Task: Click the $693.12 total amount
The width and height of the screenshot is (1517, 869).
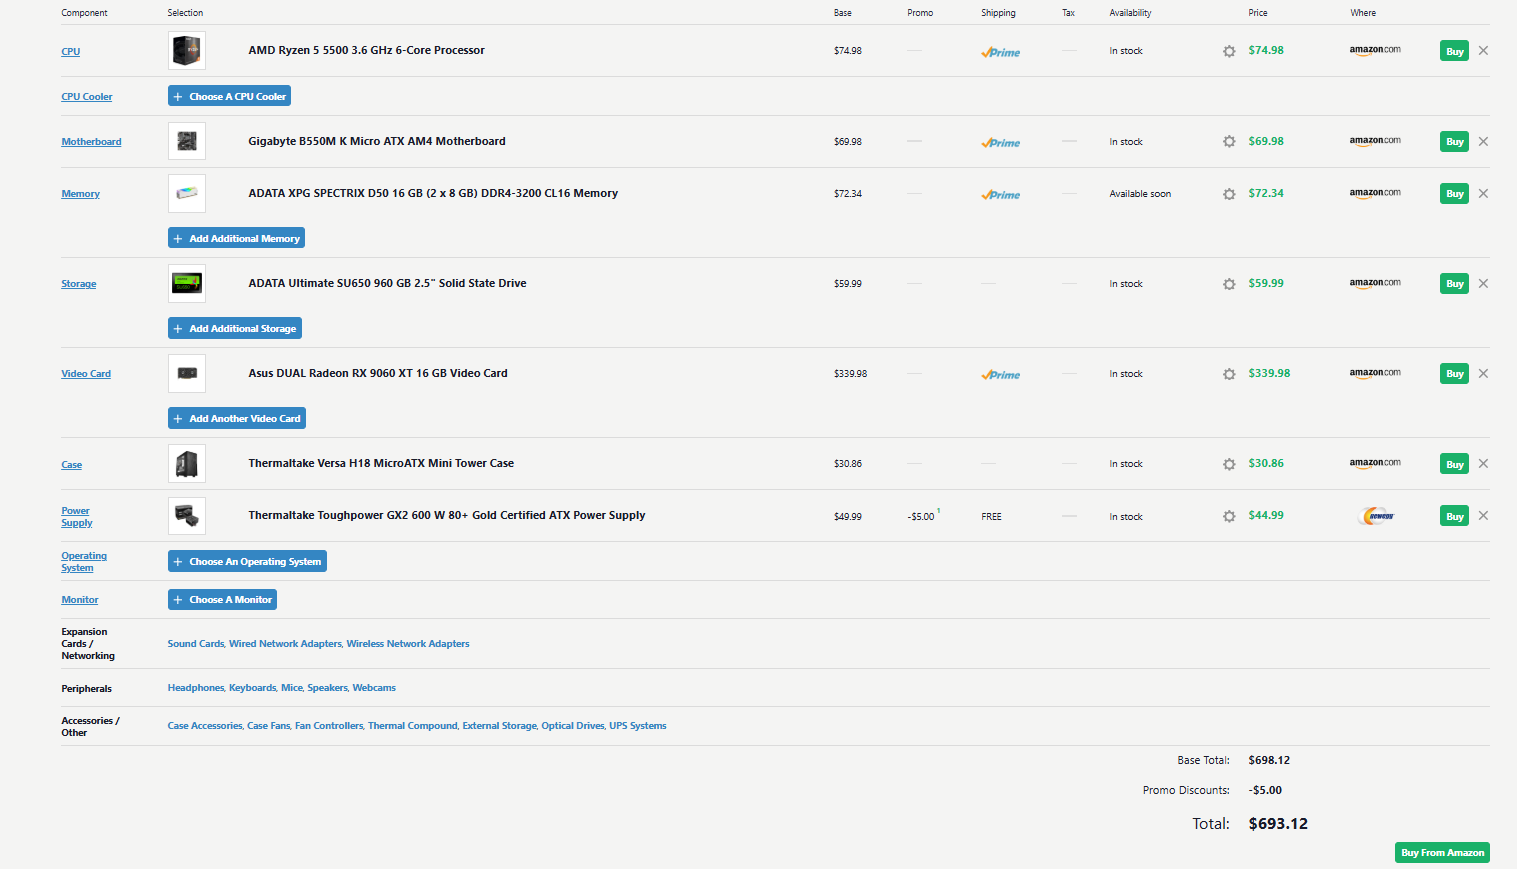Action: point(1278,824)
